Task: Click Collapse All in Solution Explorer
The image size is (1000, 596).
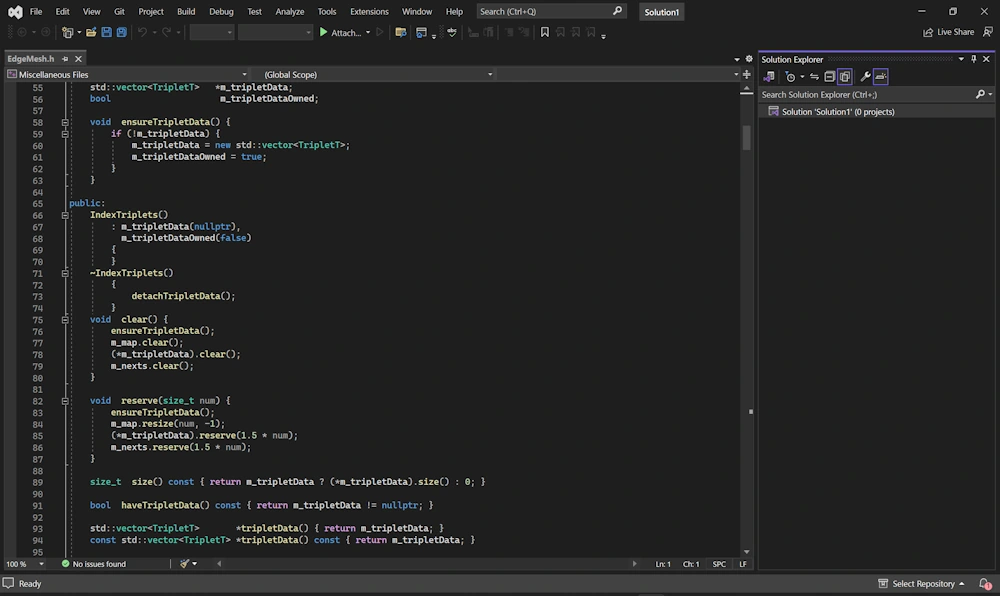Action: tap(829, 76)
